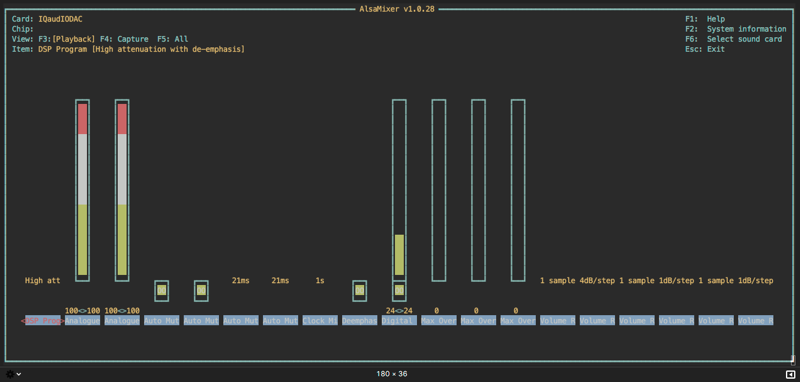
Task: Click the Esc Exit entry
Action: tap(705, 49)
